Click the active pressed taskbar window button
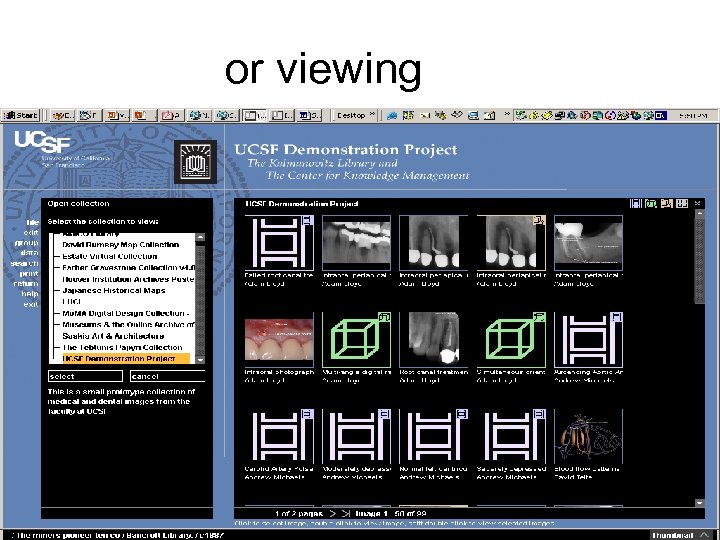720x540 pixels. pyautogui.click(x=254, y=115)
